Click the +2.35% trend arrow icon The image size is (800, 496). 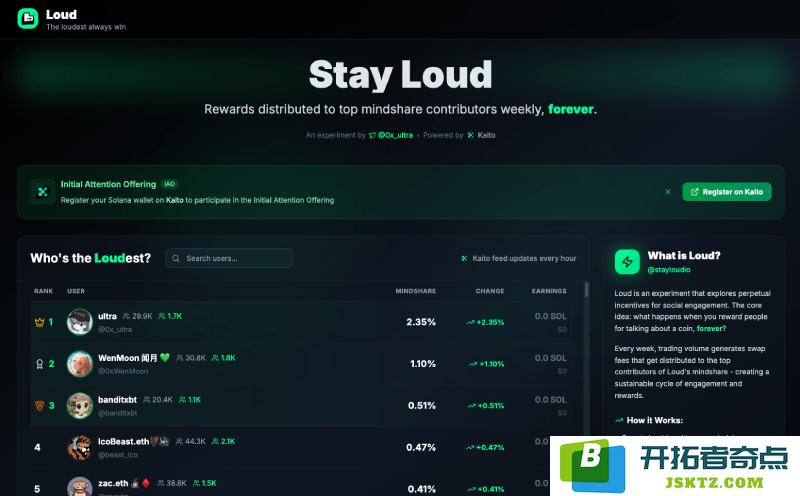coord(470,323)
